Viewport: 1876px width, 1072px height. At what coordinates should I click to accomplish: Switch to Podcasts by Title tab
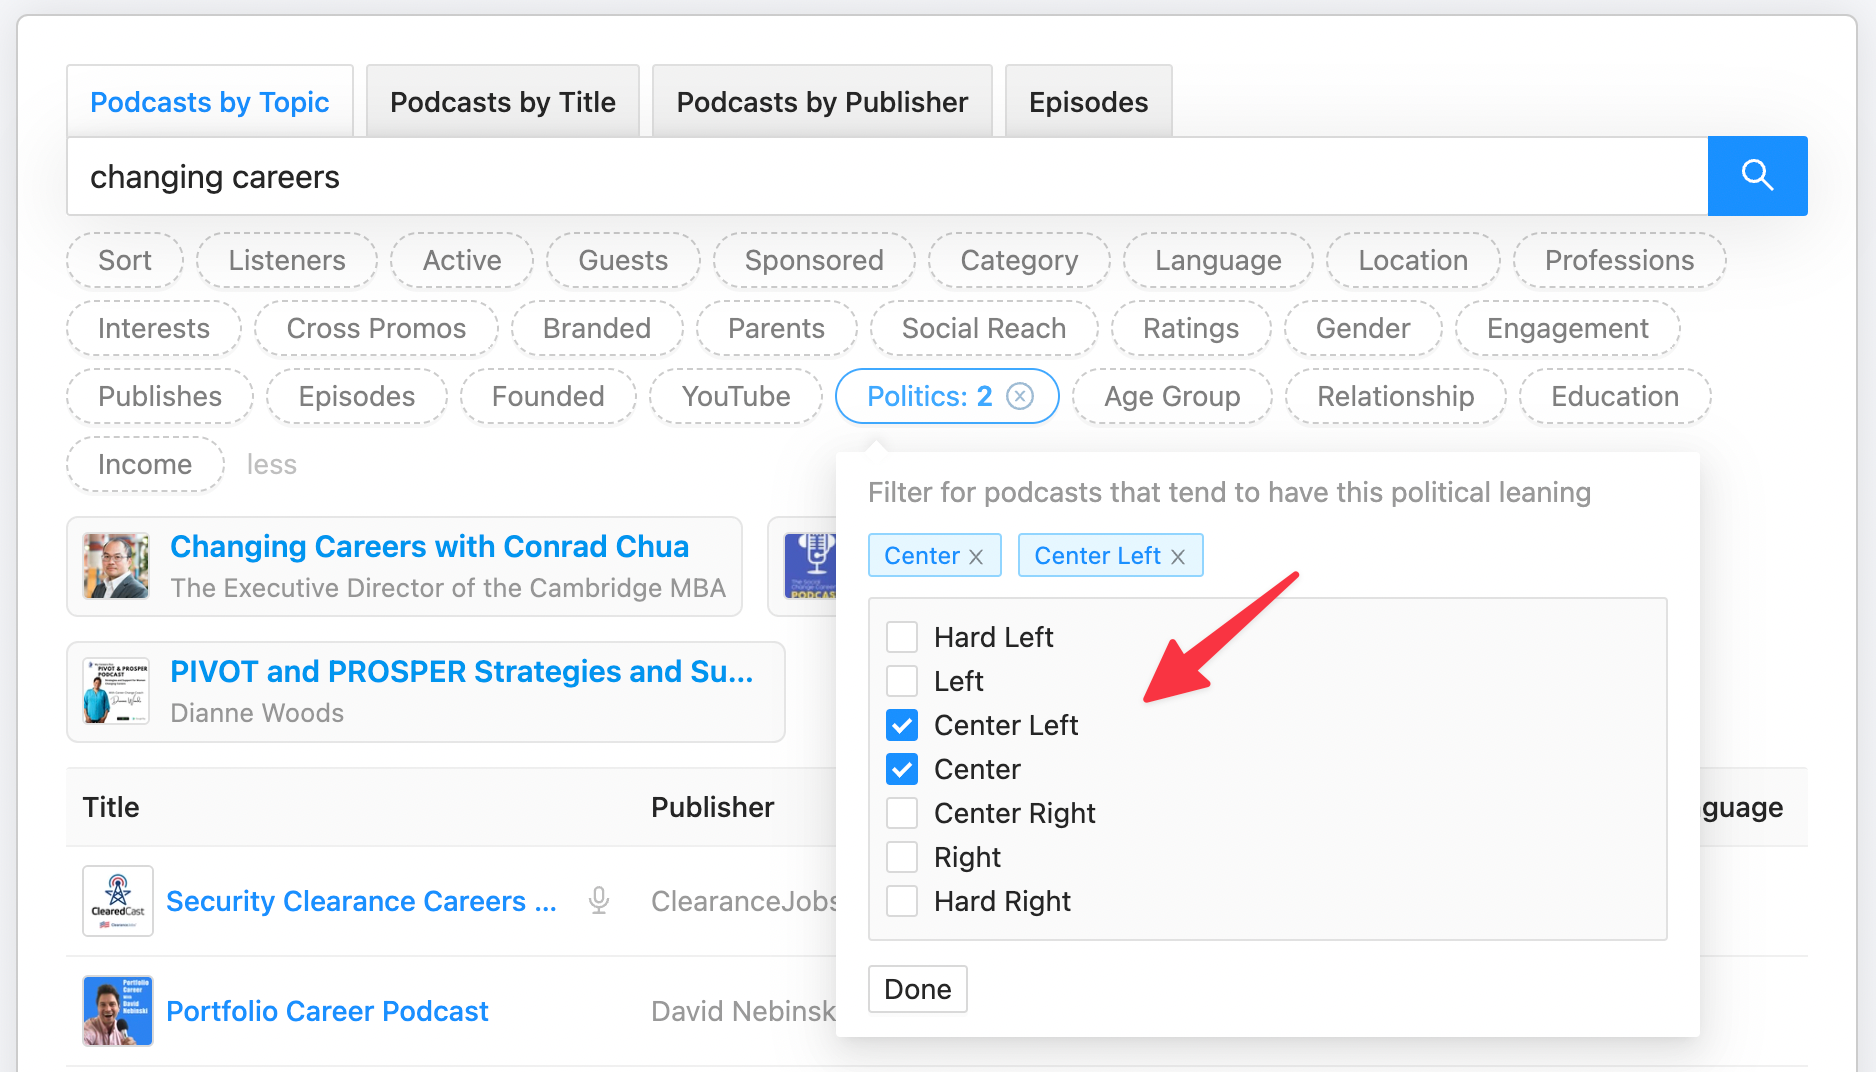coord(503,102)
